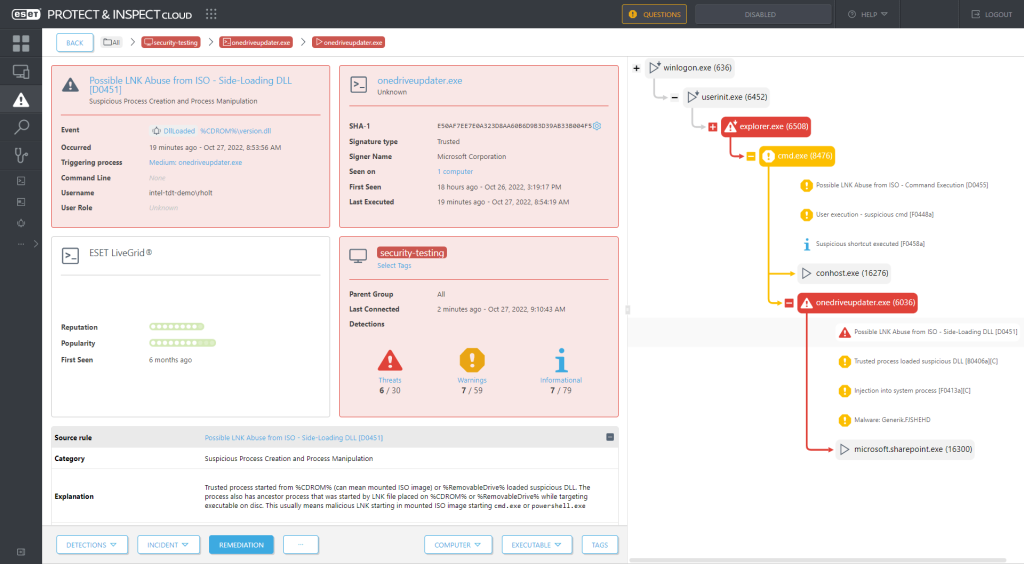Click the stethoscope icon in sidebar
The height and width of the screenshot is (564, 1024).
coord(21,155)
